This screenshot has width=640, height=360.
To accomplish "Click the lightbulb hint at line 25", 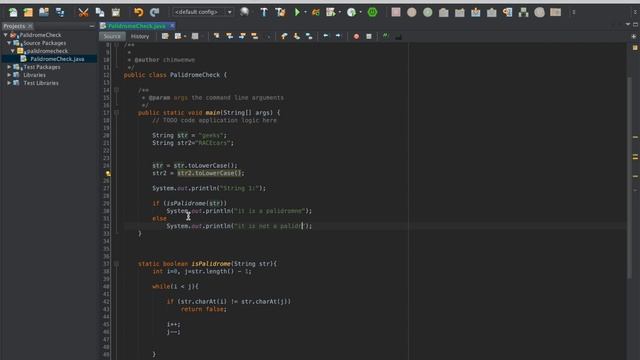I will pos(108,173).
